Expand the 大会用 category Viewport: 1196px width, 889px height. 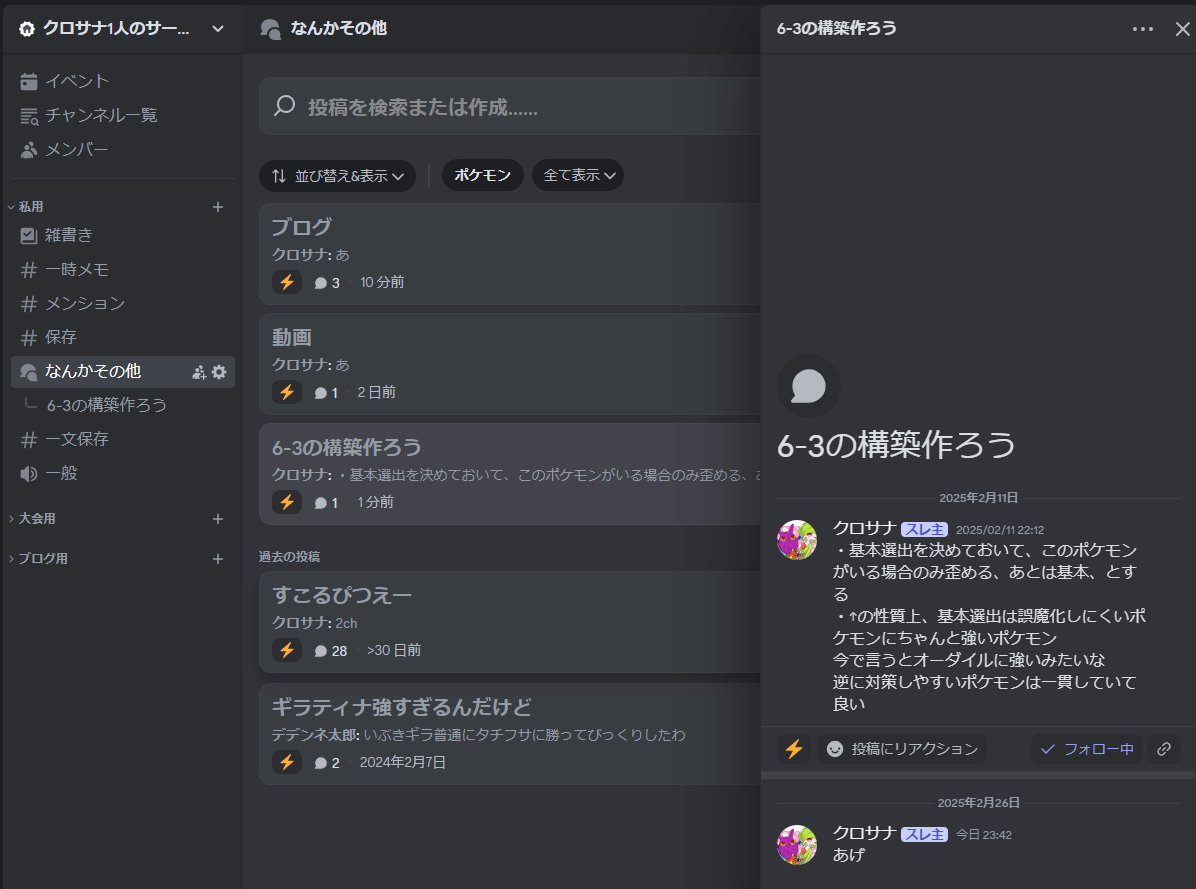point(33,518)
